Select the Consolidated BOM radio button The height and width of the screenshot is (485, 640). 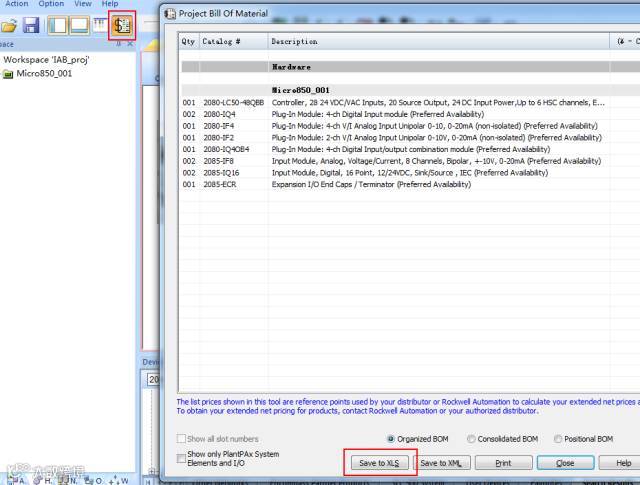click(x=471, y=439)
